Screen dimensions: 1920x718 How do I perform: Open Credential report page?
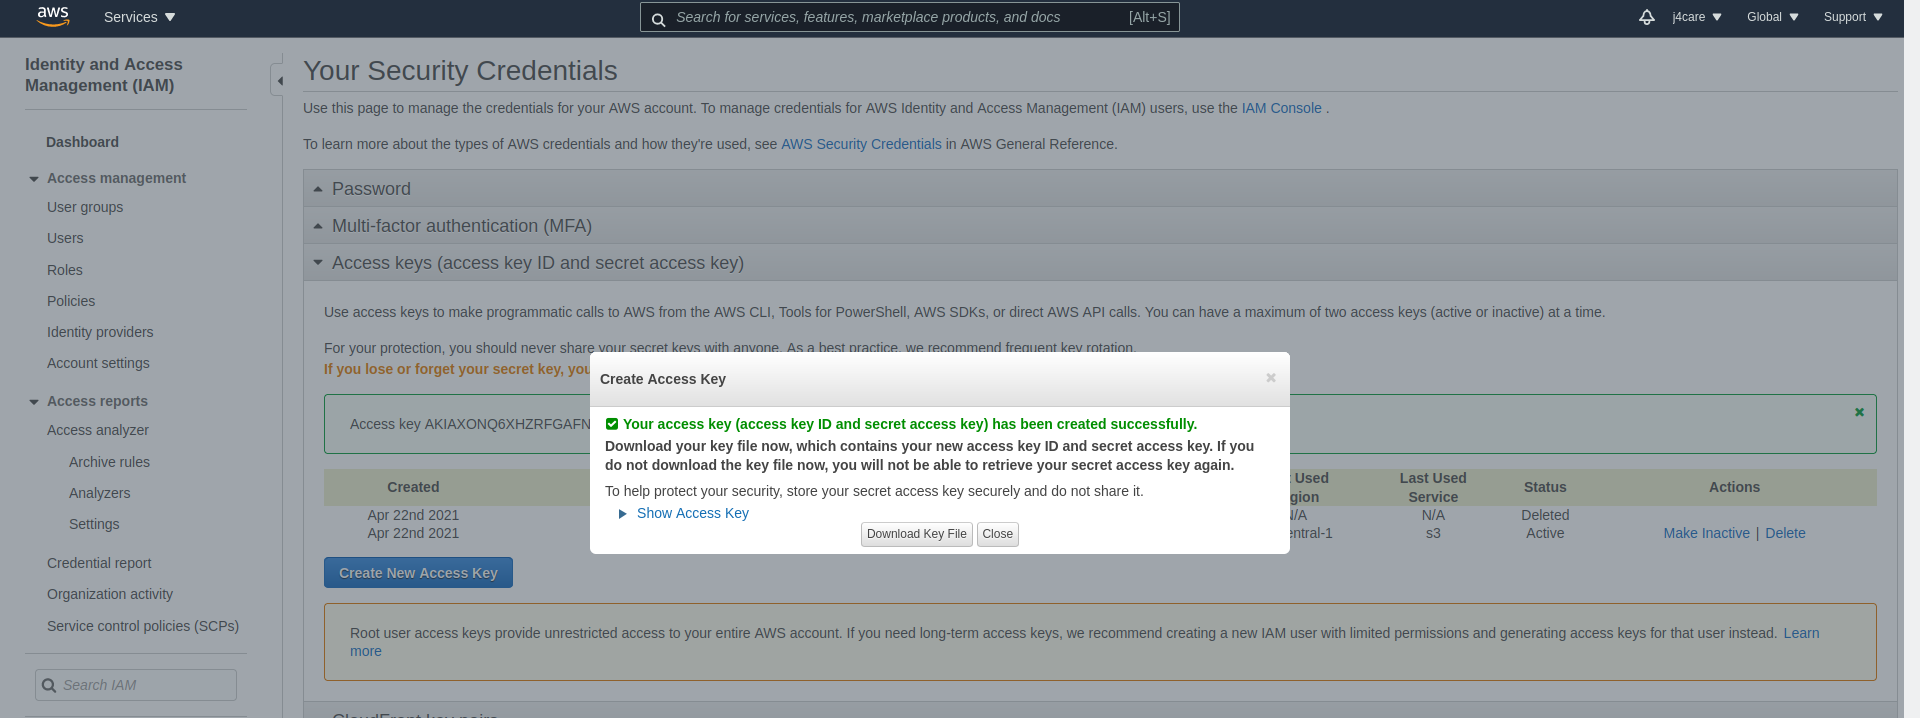click(x=99, y=563)
